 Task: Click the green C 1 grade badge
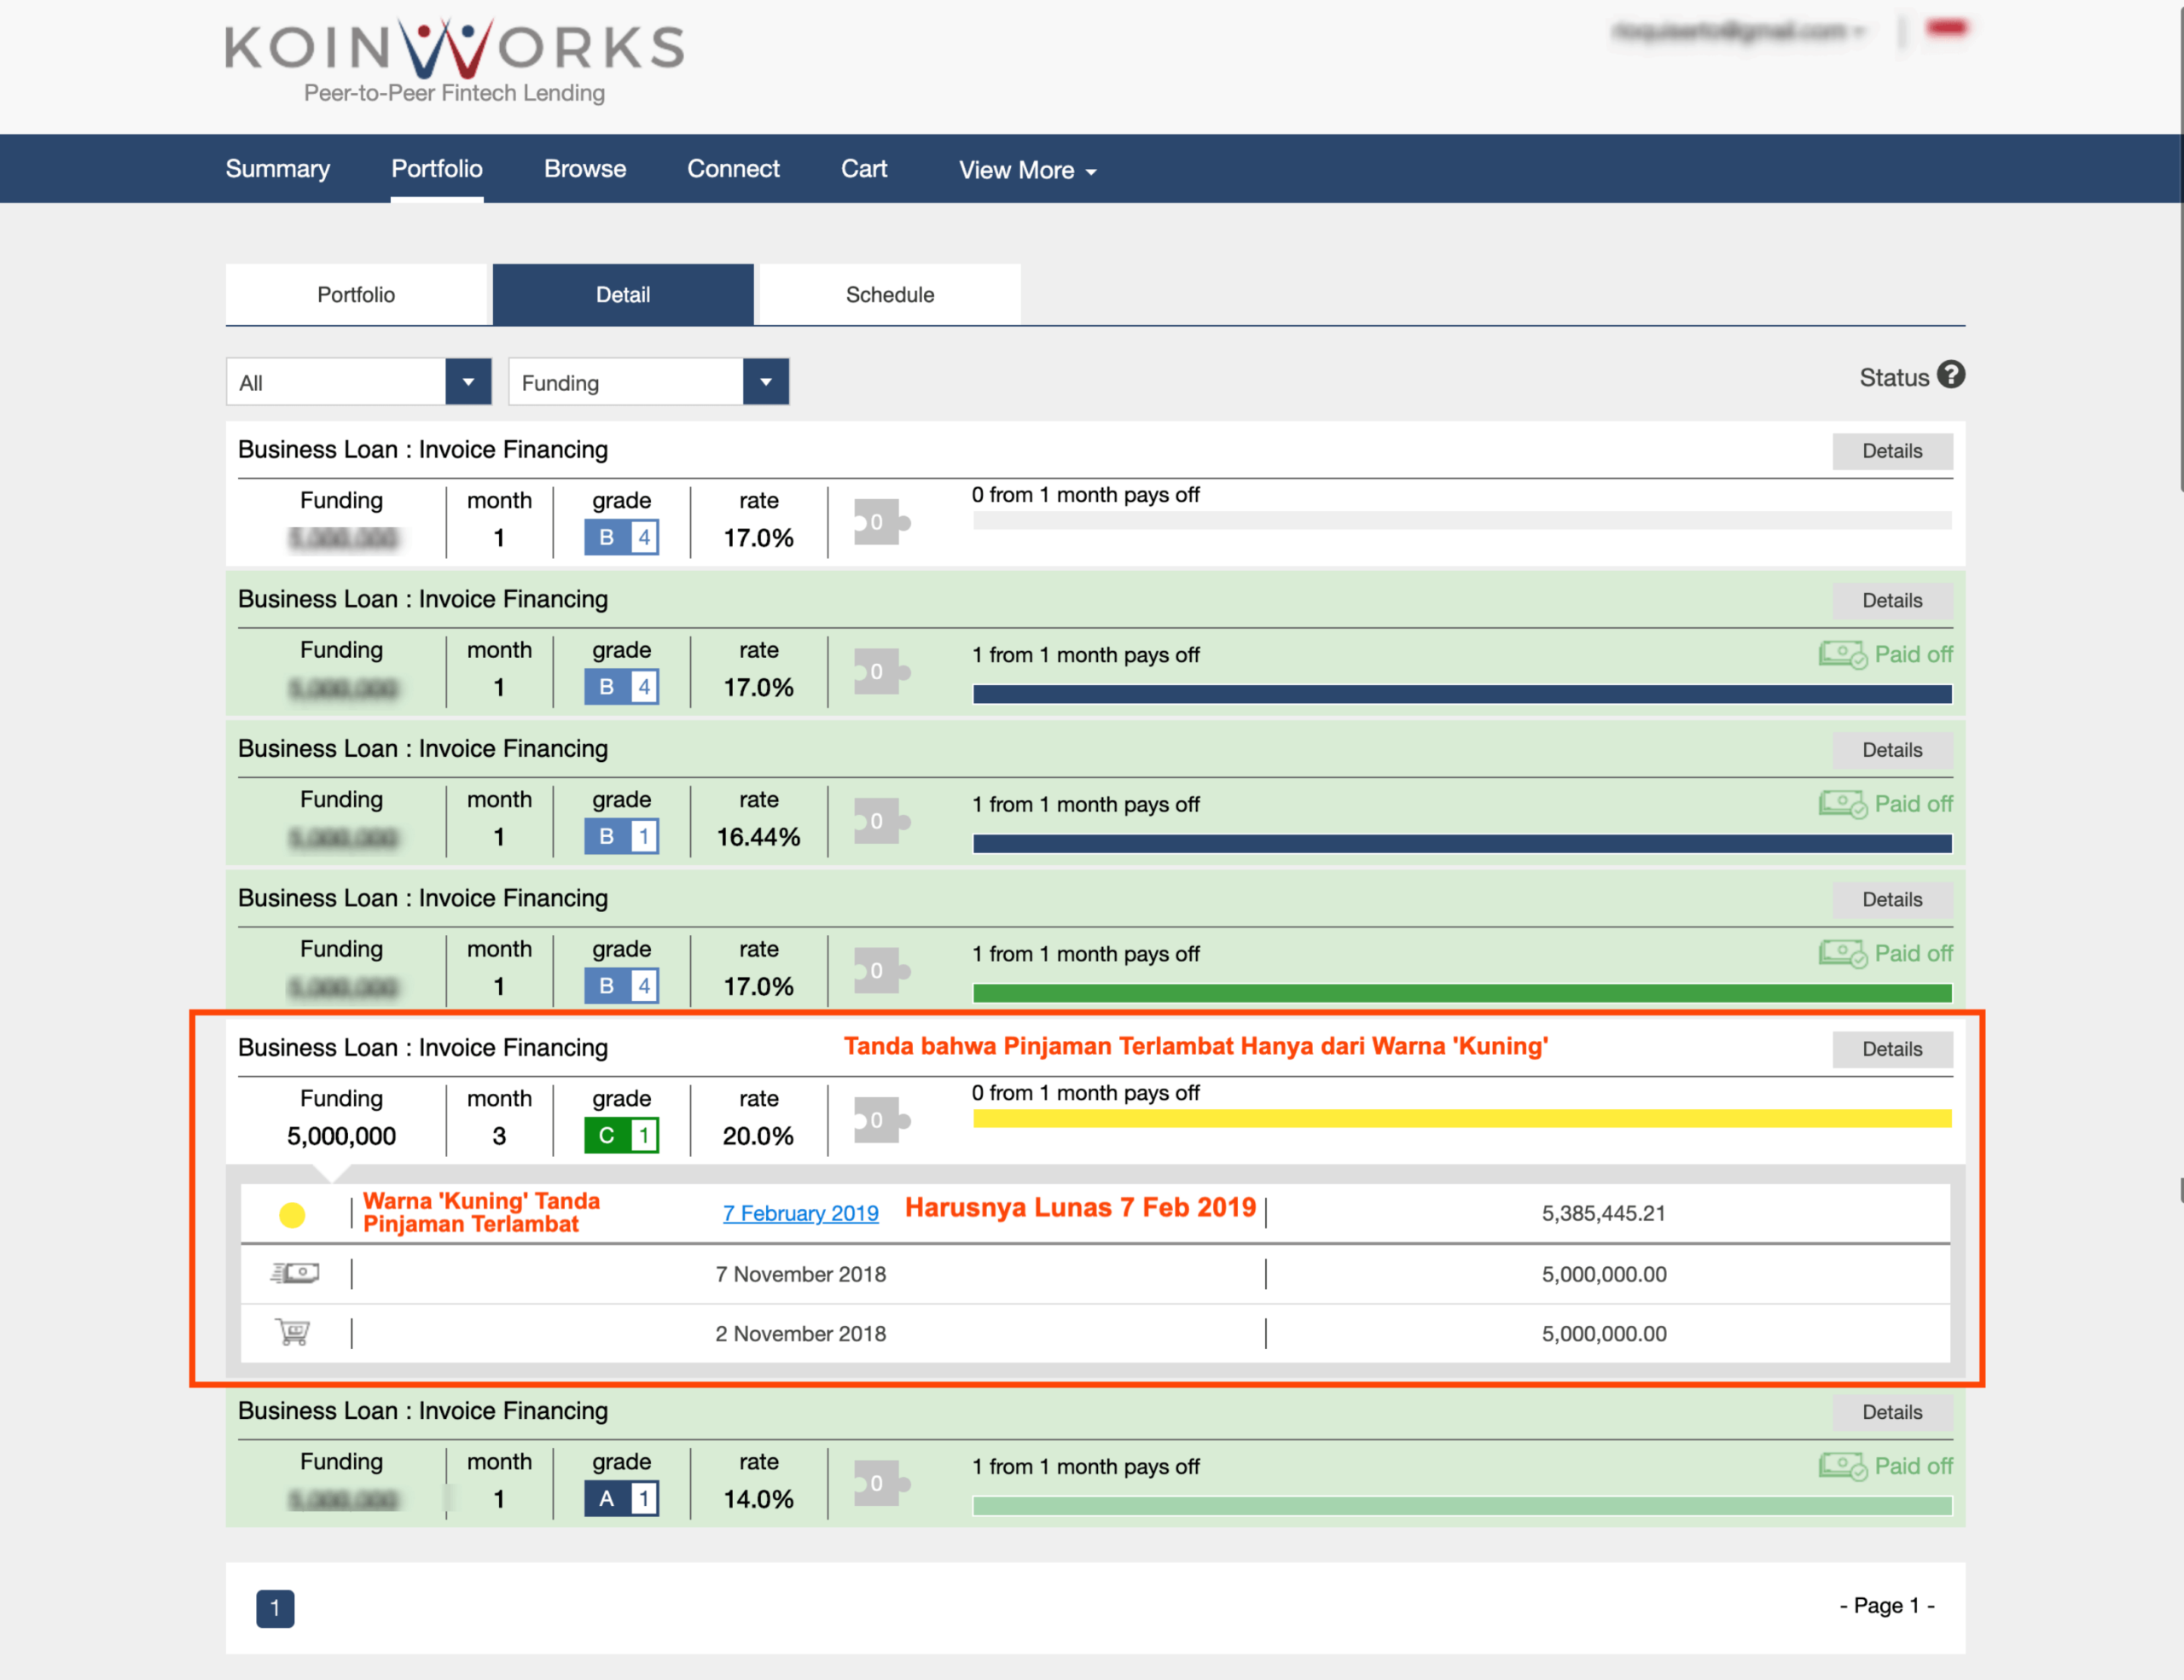tap(621, 1135)
